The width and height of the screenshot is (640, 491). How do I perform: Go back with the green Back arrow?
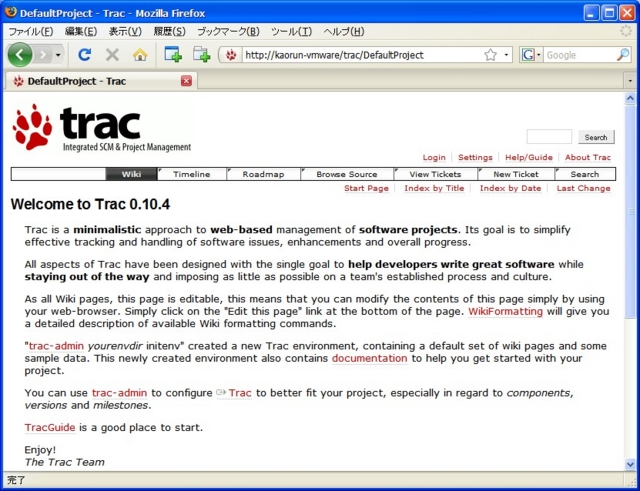tap(20, 55)
